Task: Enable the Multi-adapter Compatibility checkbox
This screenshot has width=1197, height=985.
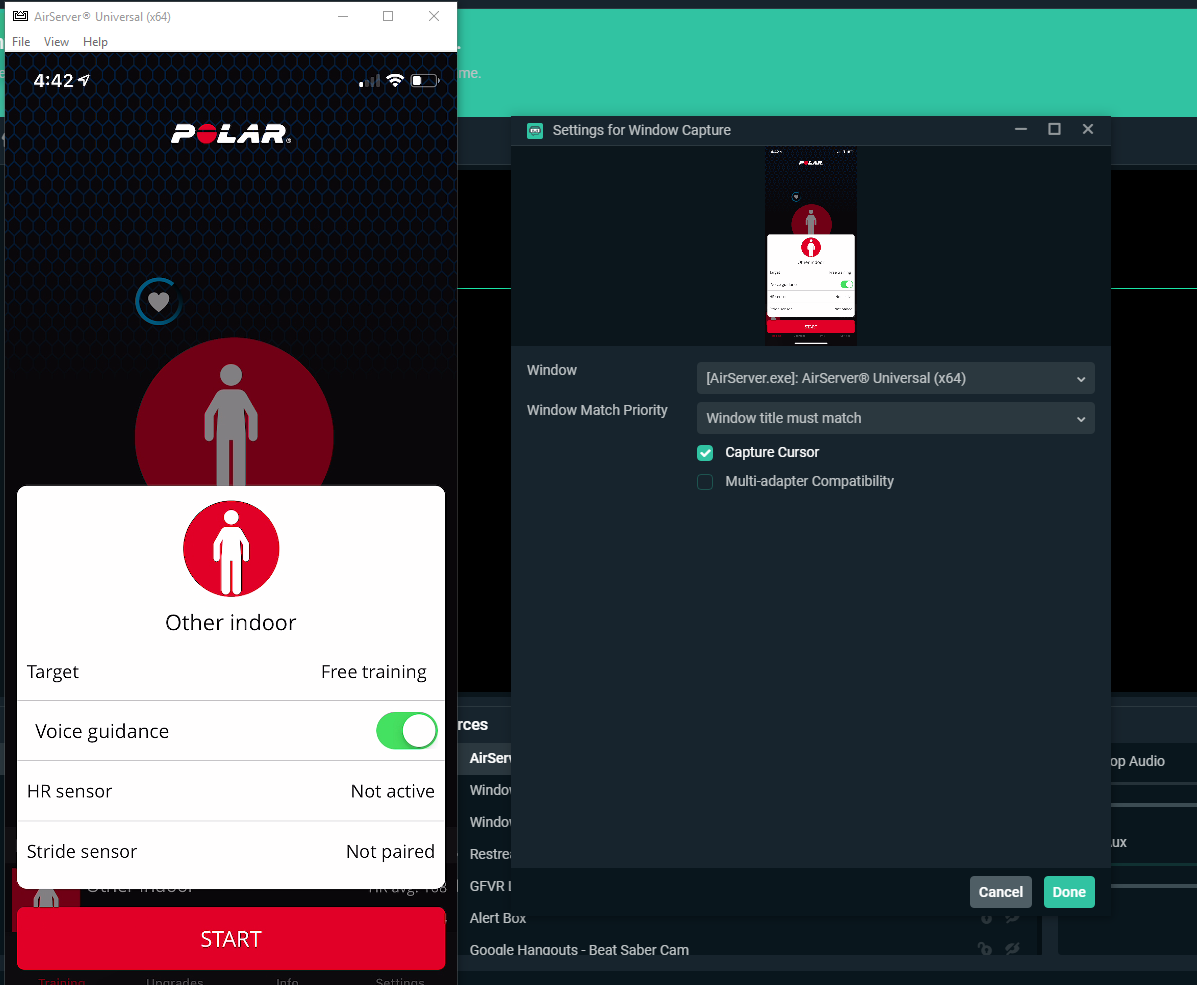Action: 705,482
